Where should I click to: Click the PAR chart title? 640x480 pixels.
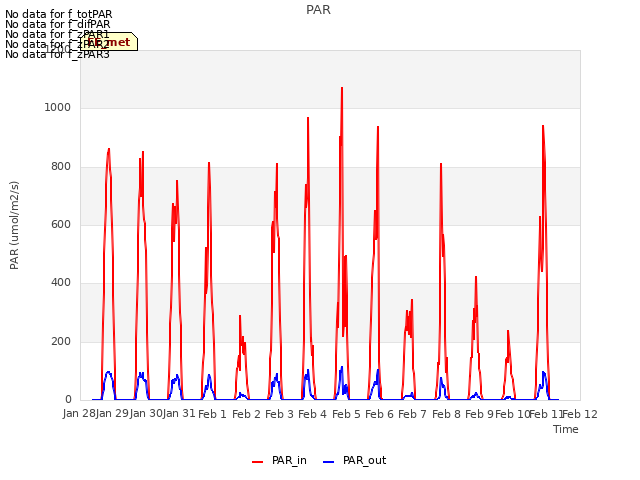pyautogui.click(x=318, y=10)
